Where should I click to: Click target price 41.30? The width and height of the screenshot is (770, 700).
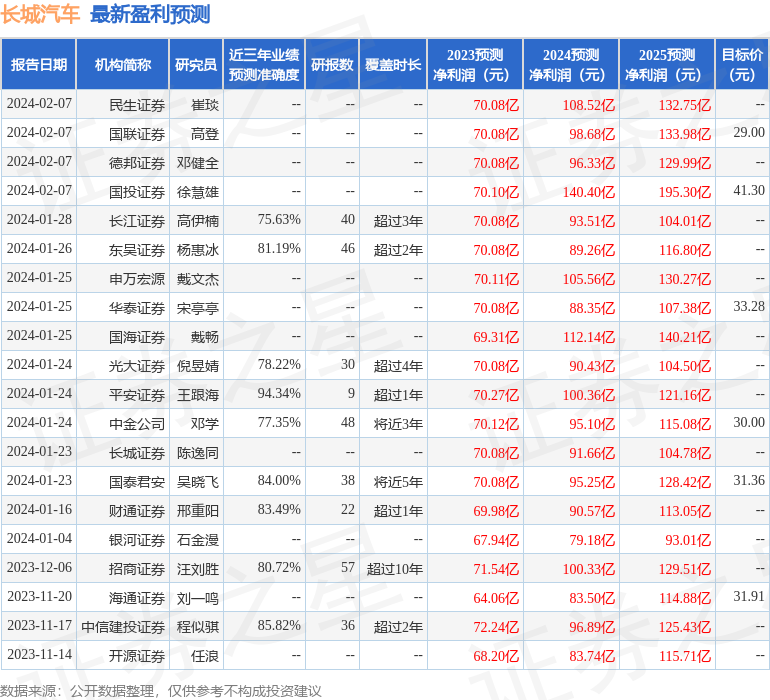click(749, 190)
